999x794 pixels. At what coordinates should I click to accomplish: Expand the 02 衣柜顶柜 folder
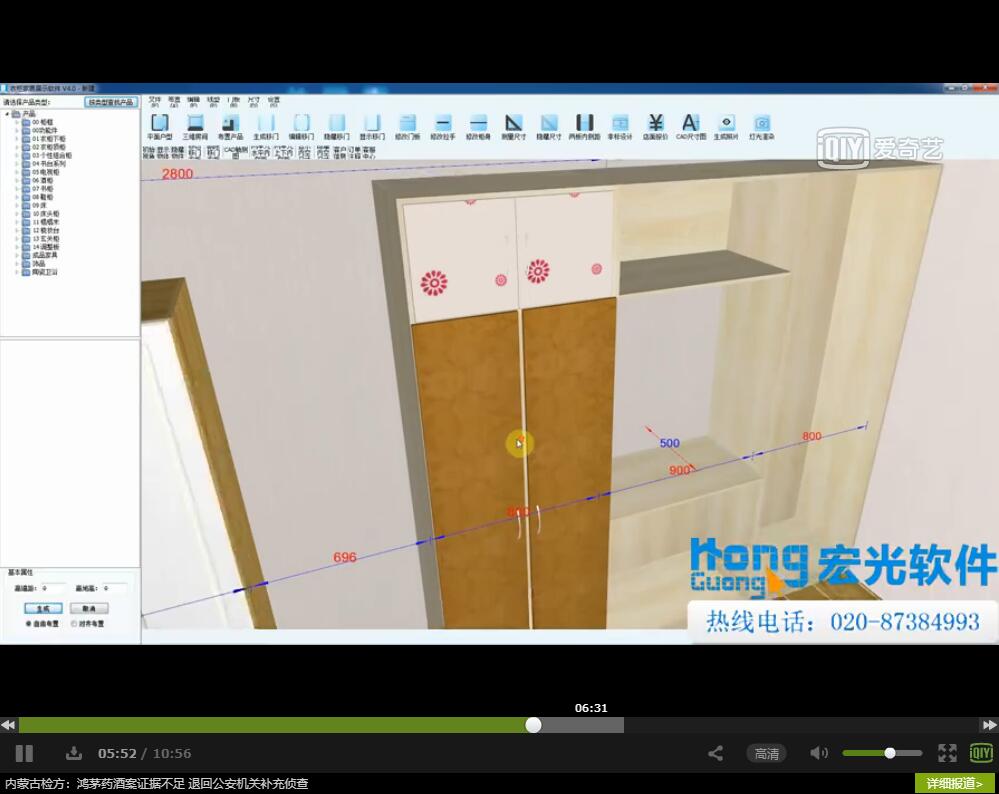coord(17,147)
